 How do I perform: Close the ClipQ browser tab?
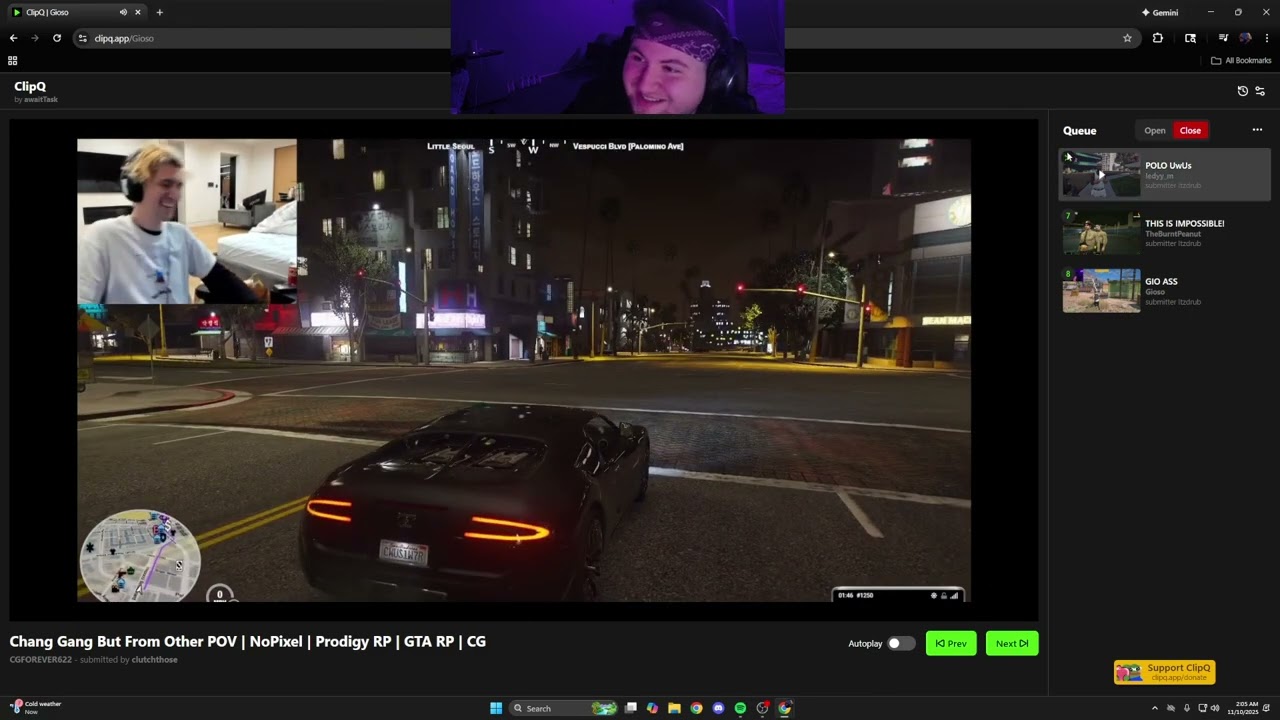coord(138,13)
